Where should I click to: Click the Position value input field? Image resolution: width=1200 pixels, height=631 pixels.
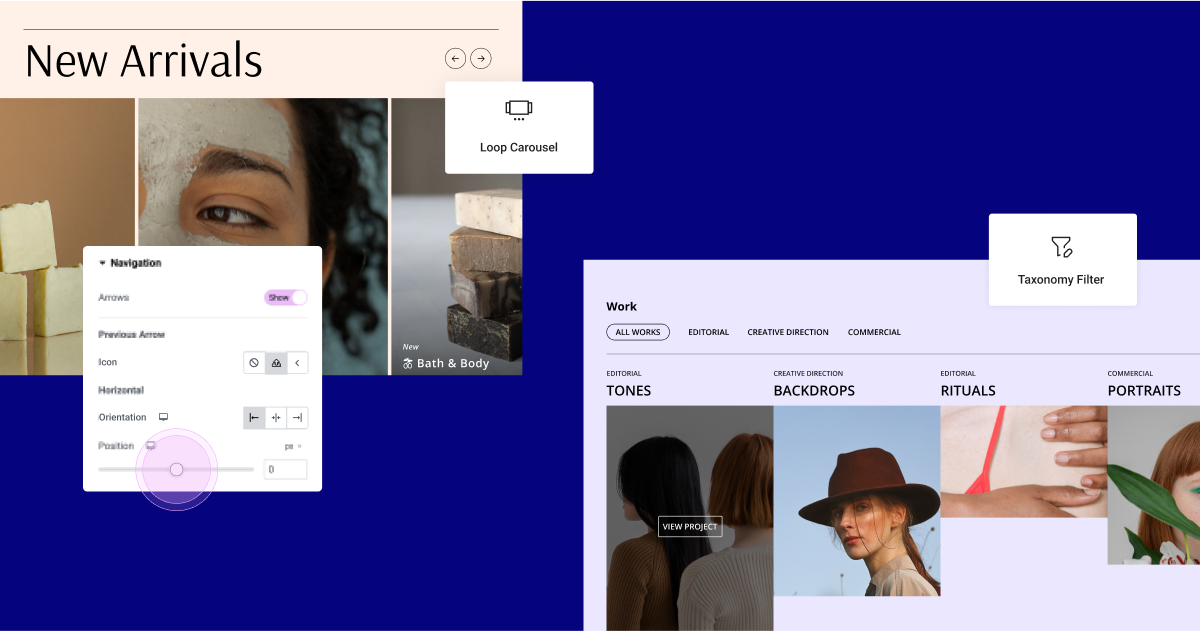(286, 469)
